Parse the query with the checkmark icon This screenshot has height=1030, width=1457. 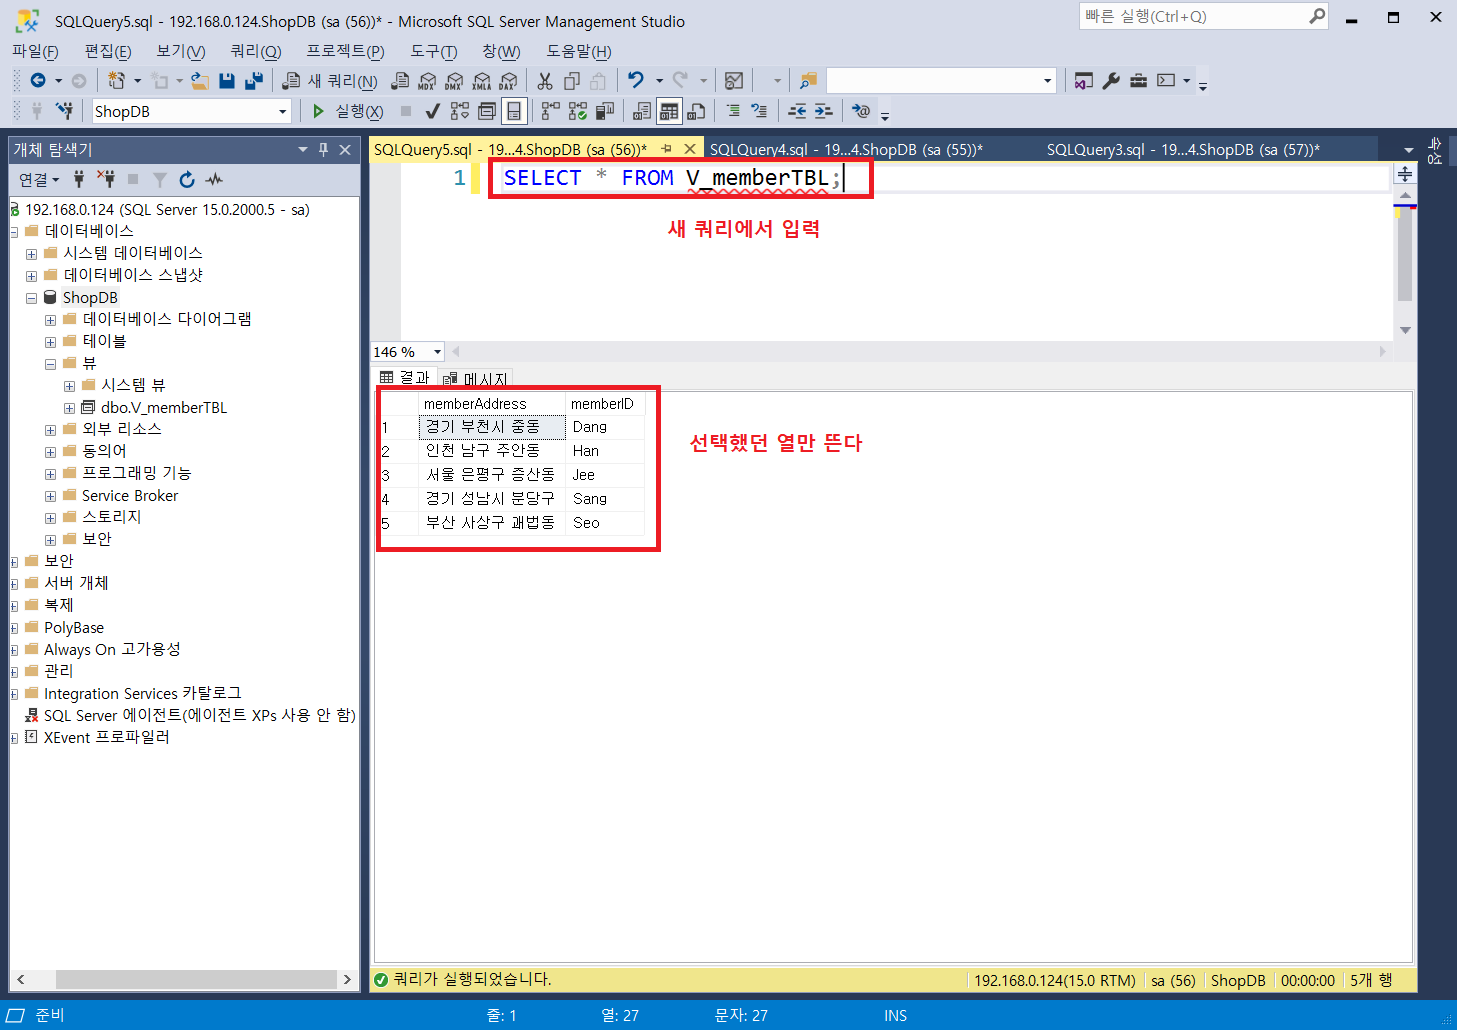[433, 111]
